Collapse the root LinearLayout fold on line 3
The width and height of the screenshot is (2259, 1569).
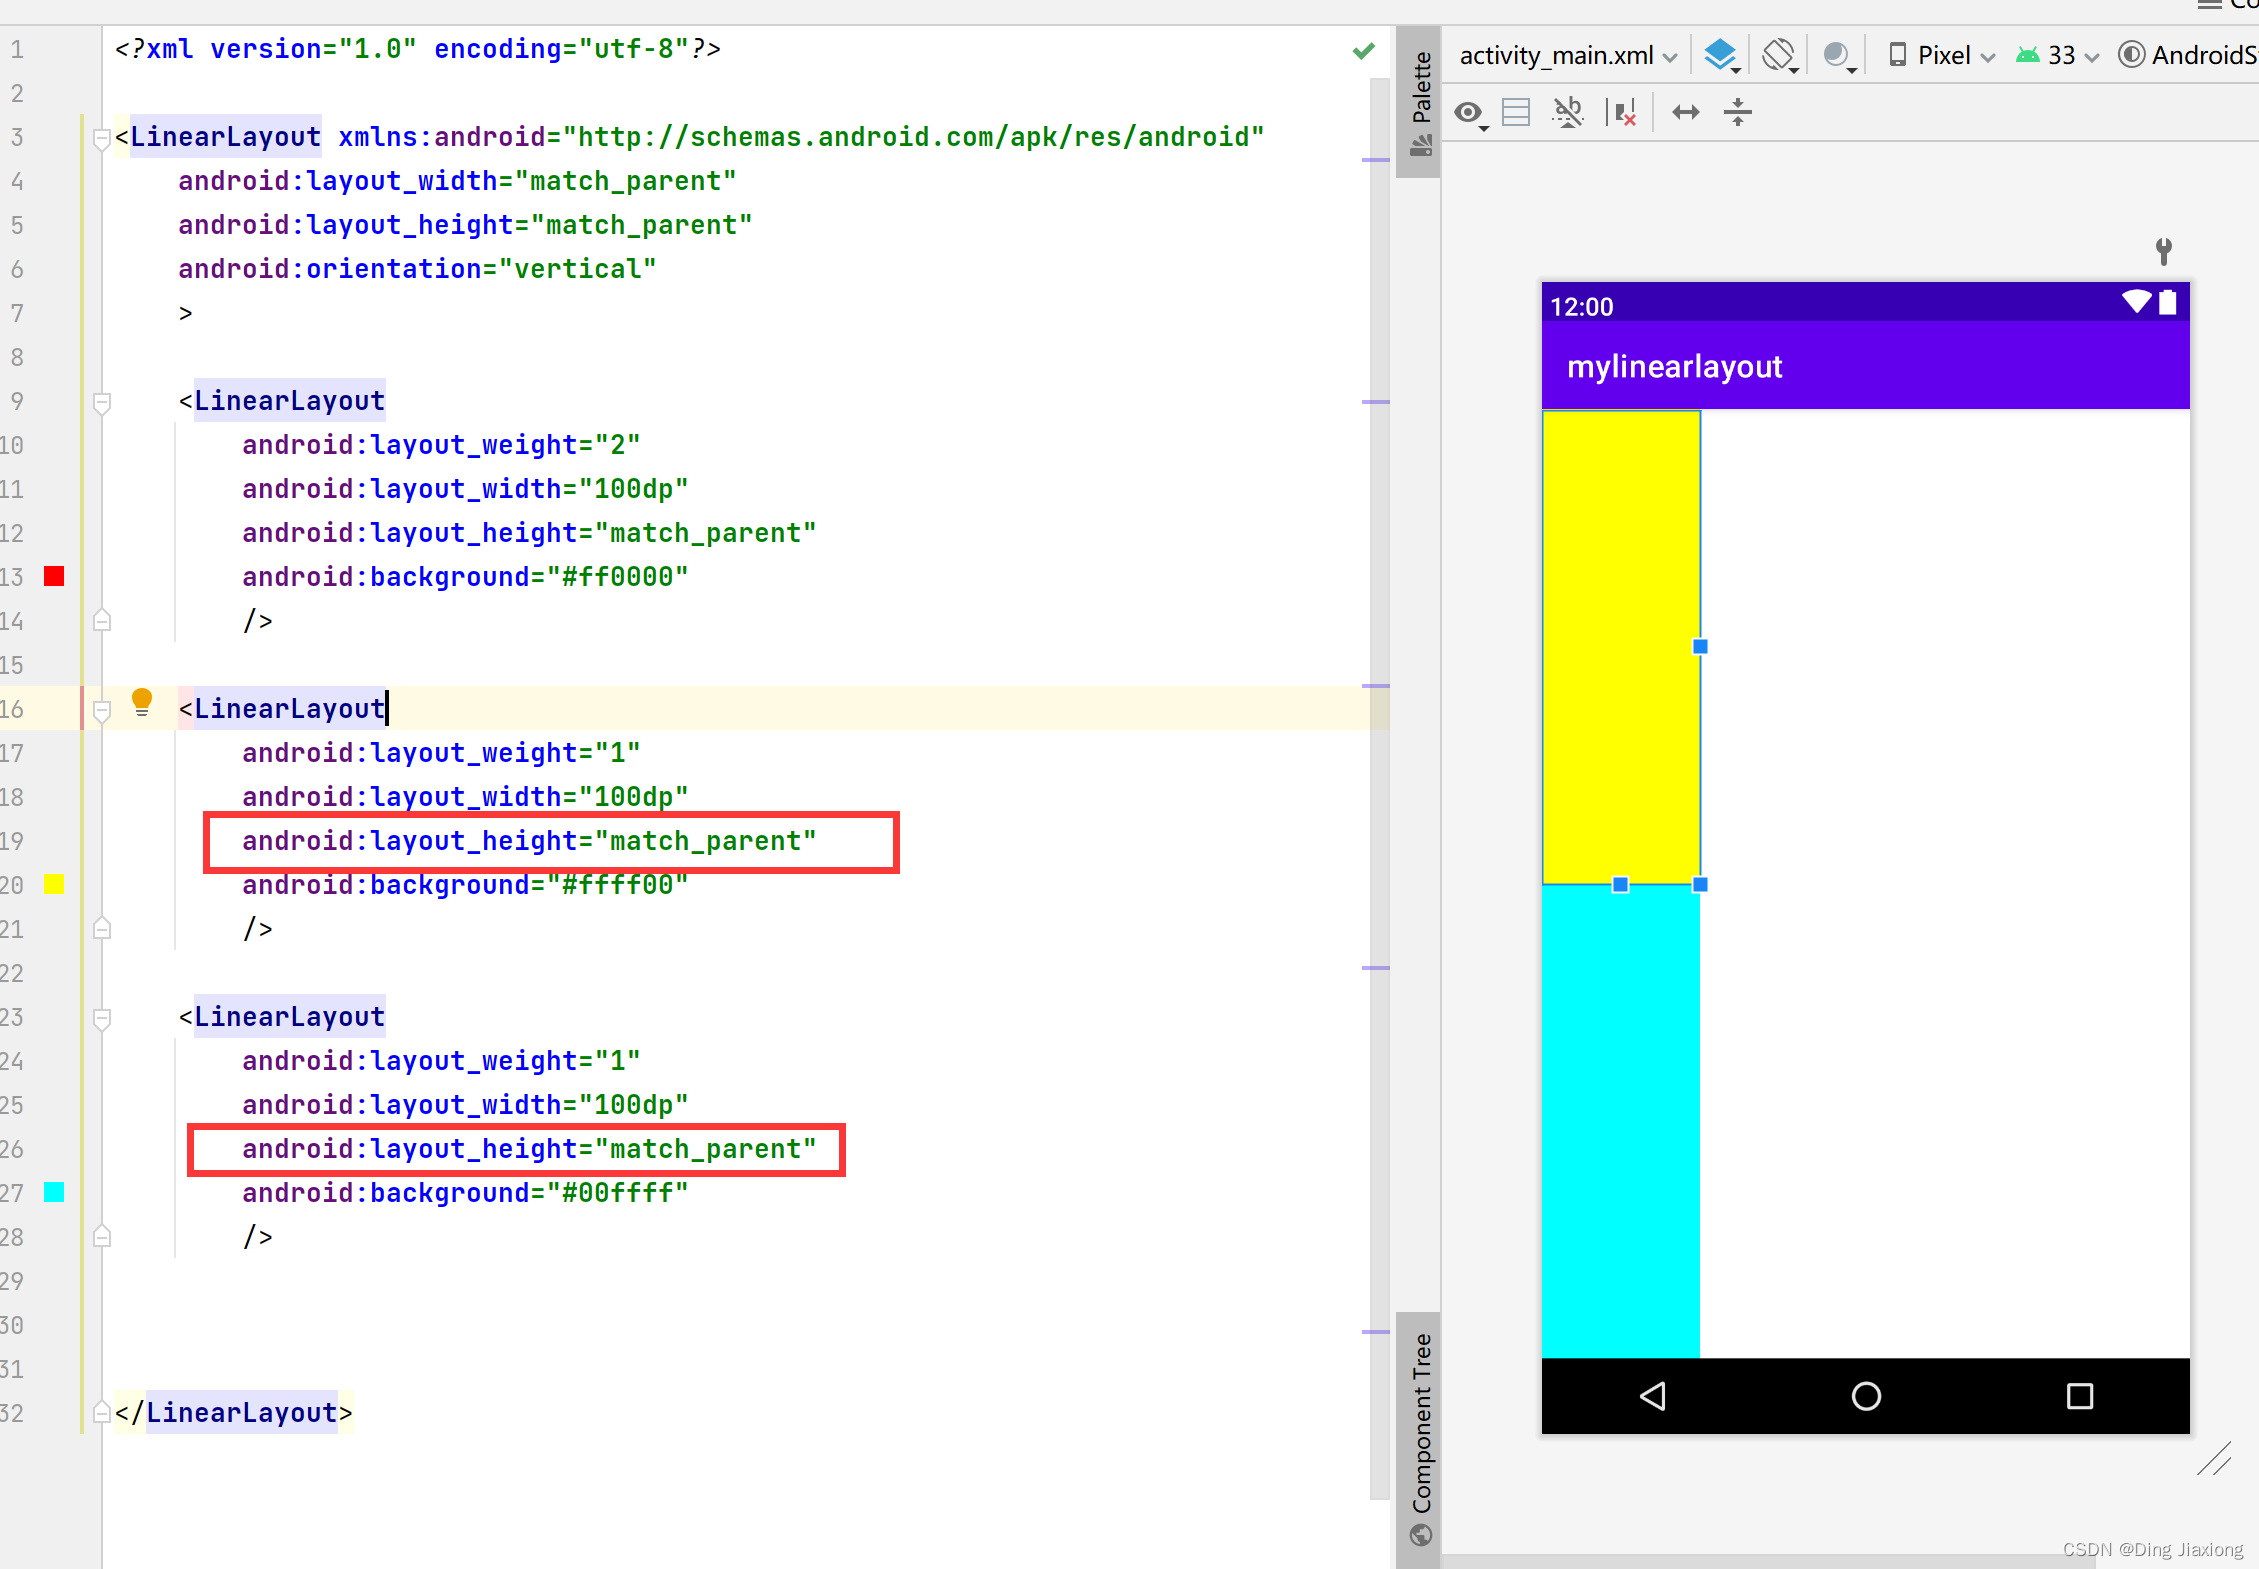point(101,138)
